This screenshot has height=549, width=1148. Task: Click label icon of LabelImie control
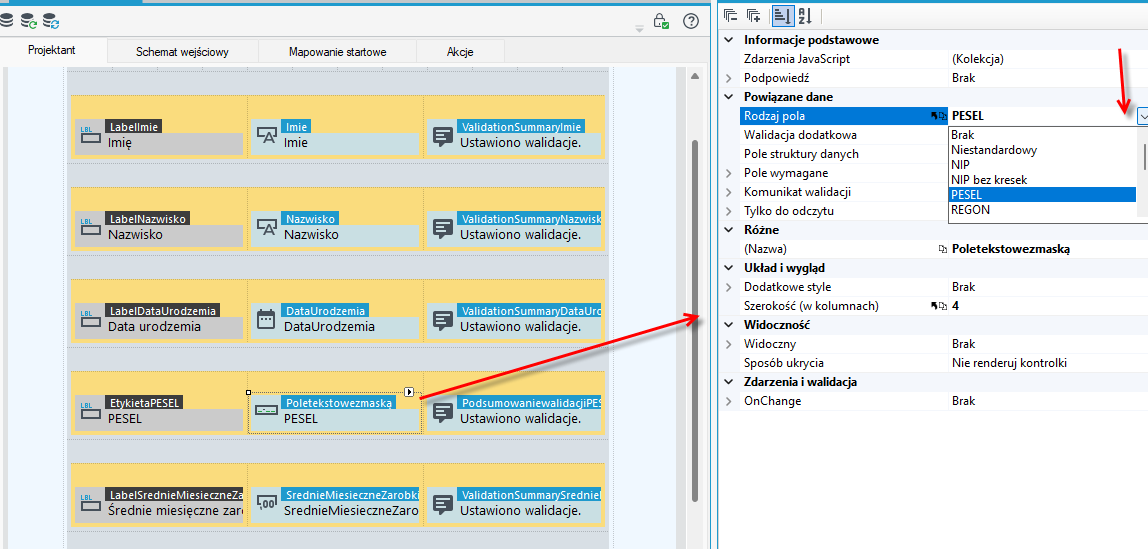(x=89, y=134)
